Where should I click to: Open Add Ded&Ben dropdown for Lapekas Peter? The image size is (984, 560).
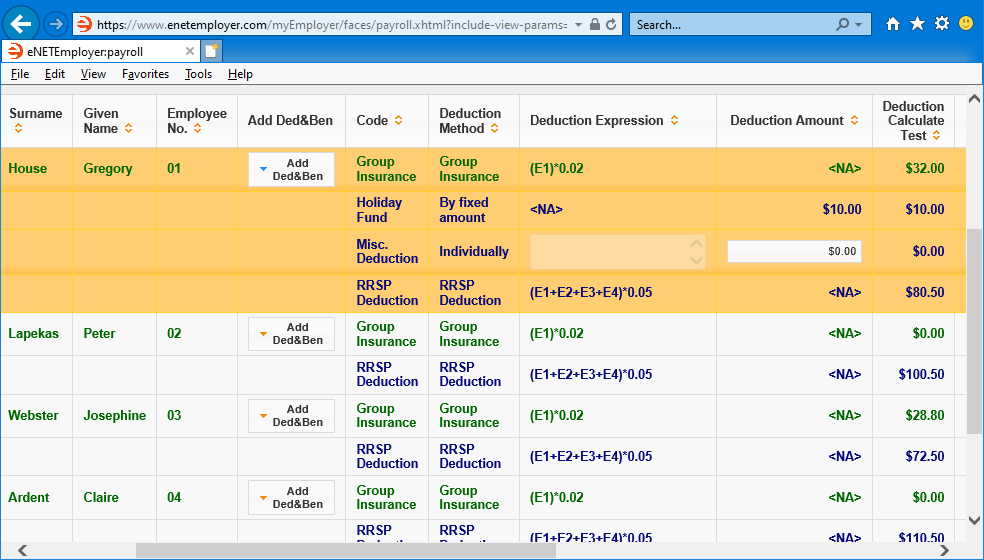click(x=291, y=334)
